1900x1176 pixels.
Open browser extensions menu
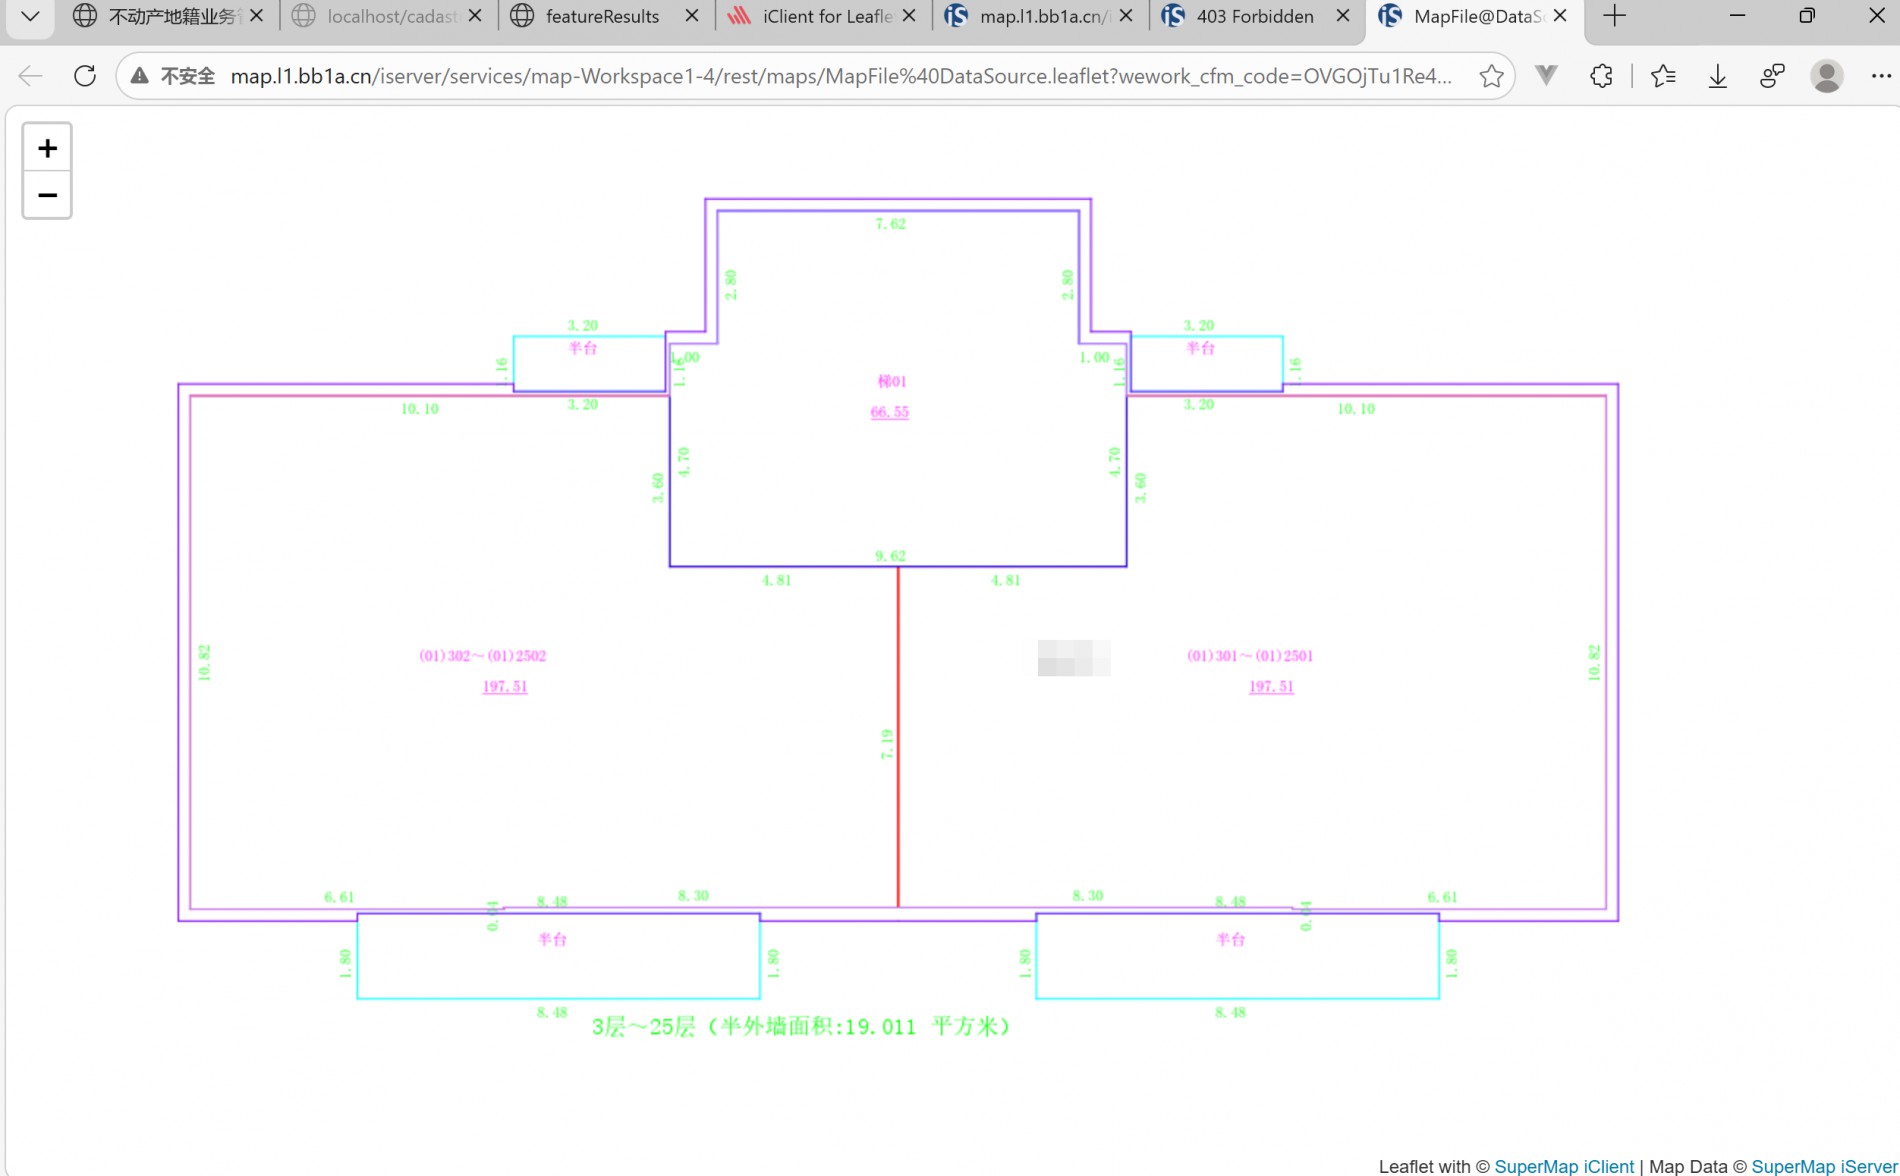[x=1601, y=76]
